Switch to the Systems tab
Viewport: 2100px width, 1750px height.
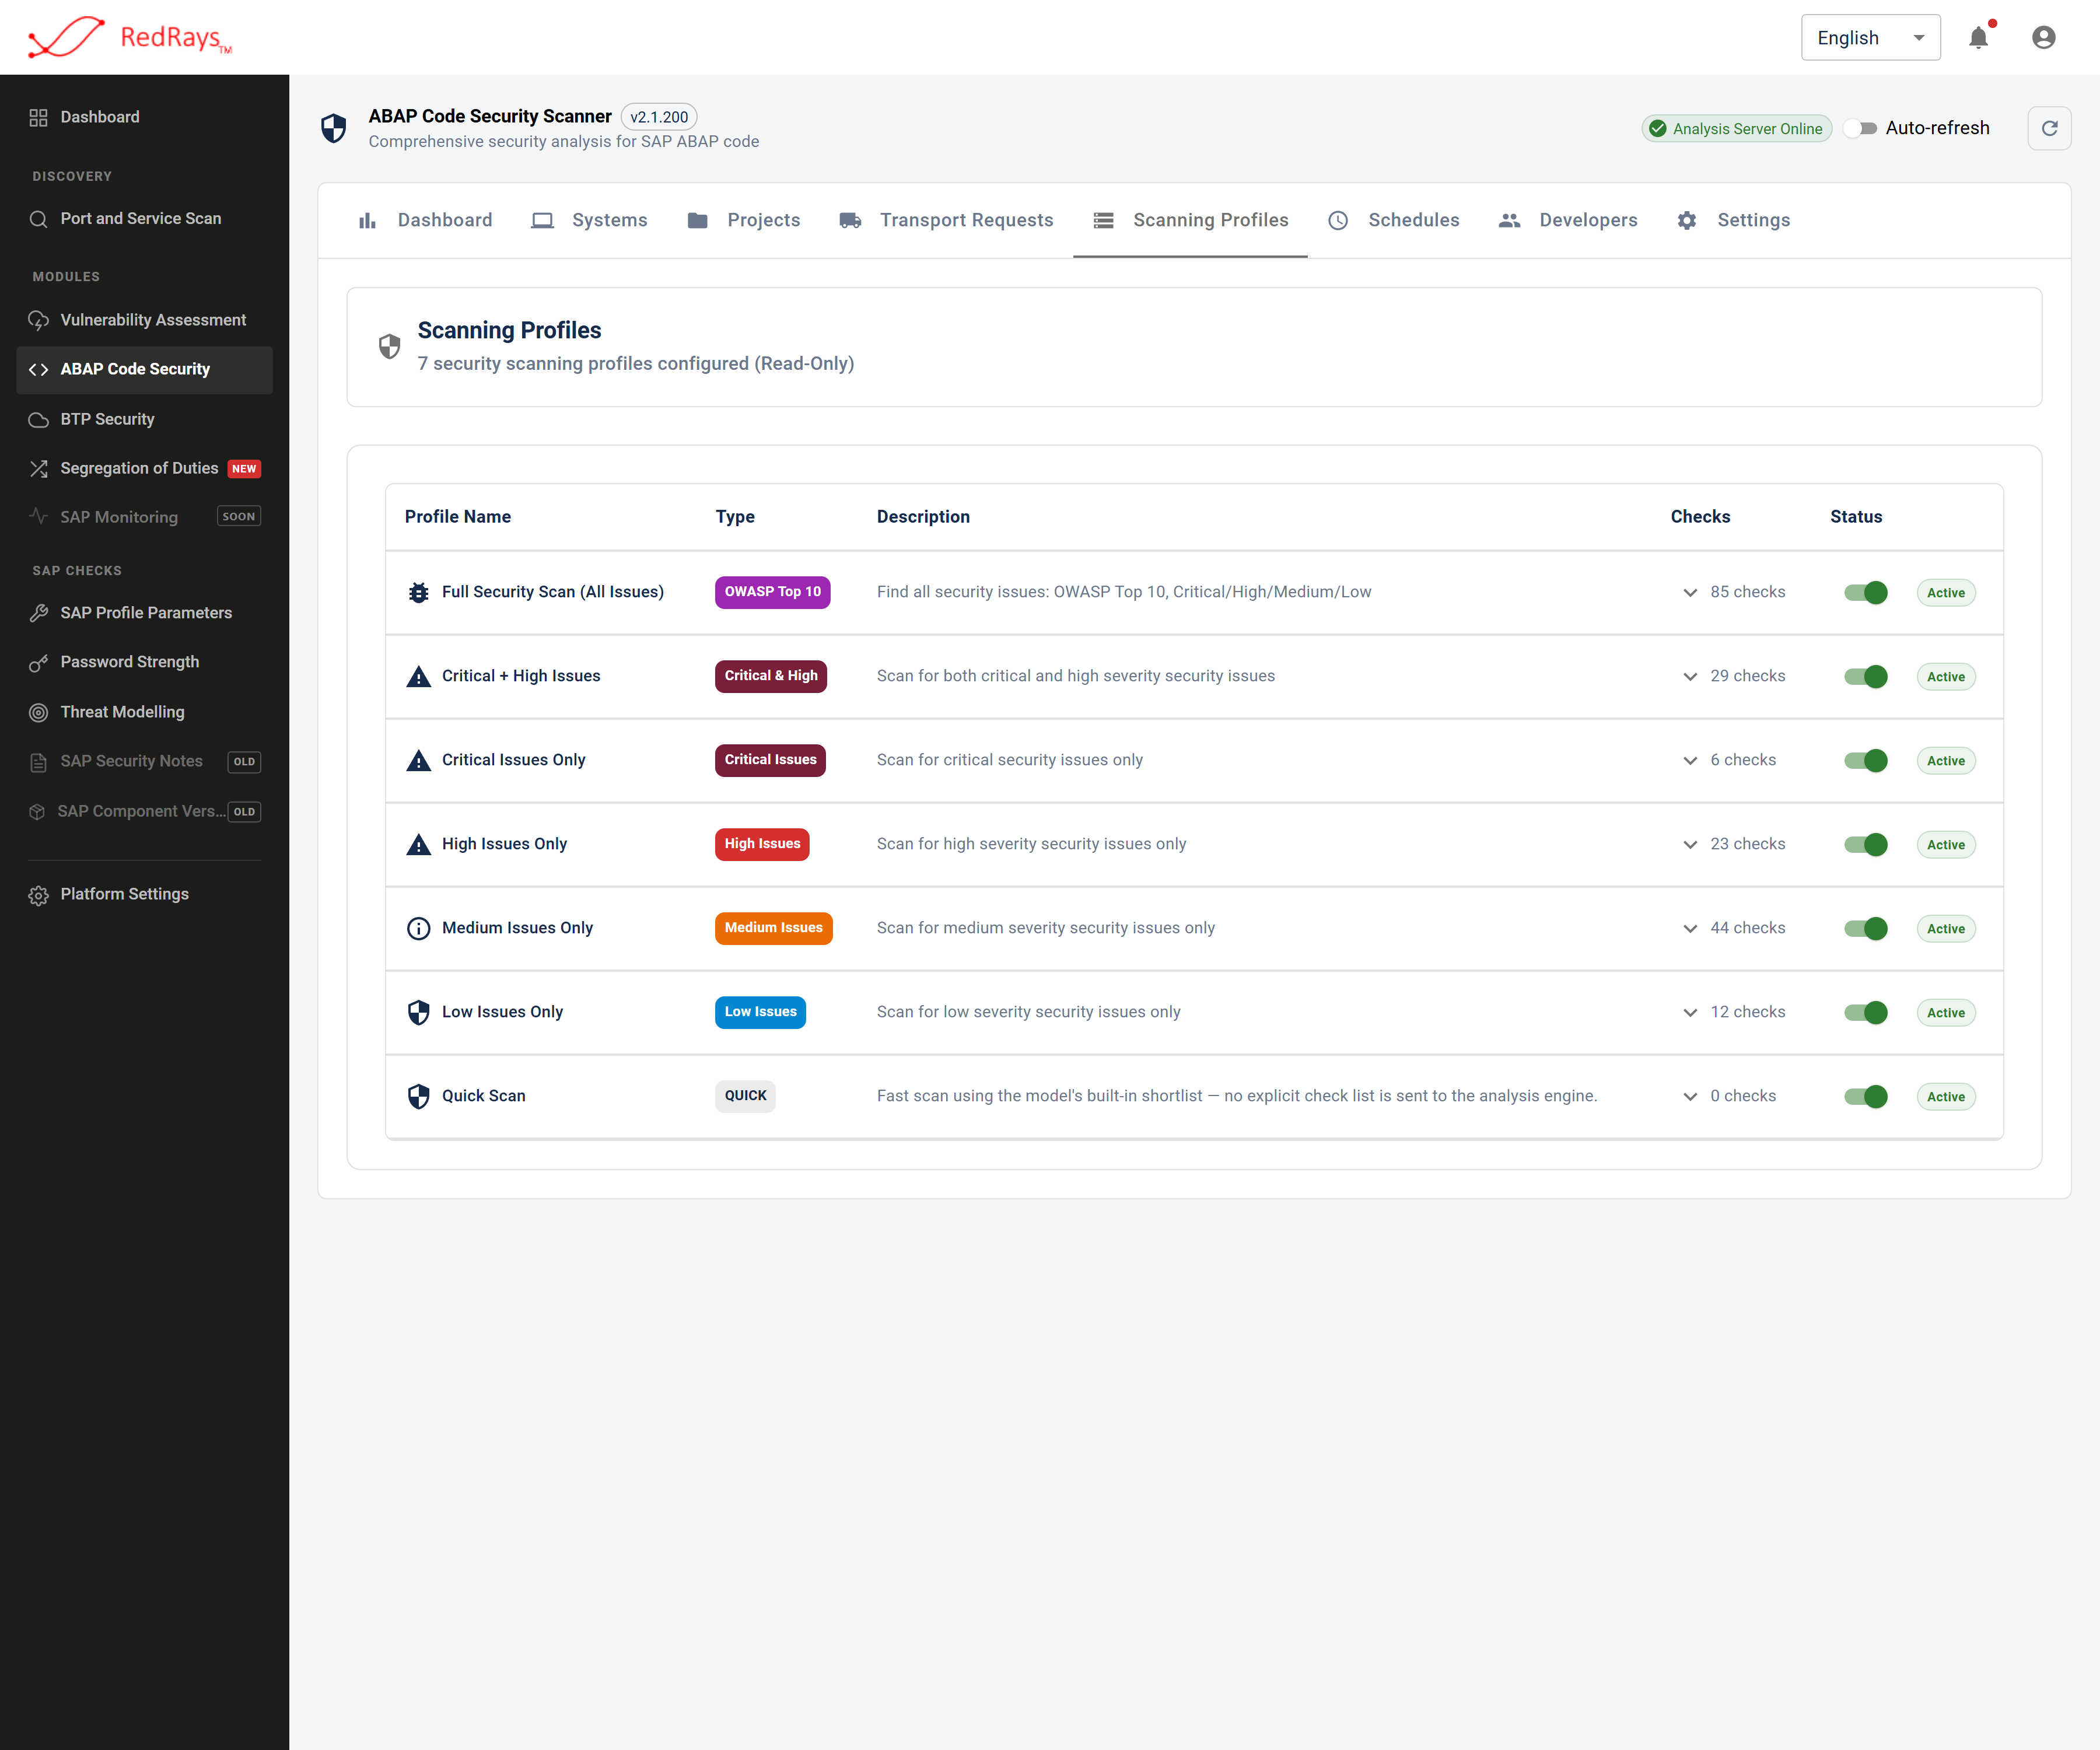pyautogui.click(x=589, y=220)
